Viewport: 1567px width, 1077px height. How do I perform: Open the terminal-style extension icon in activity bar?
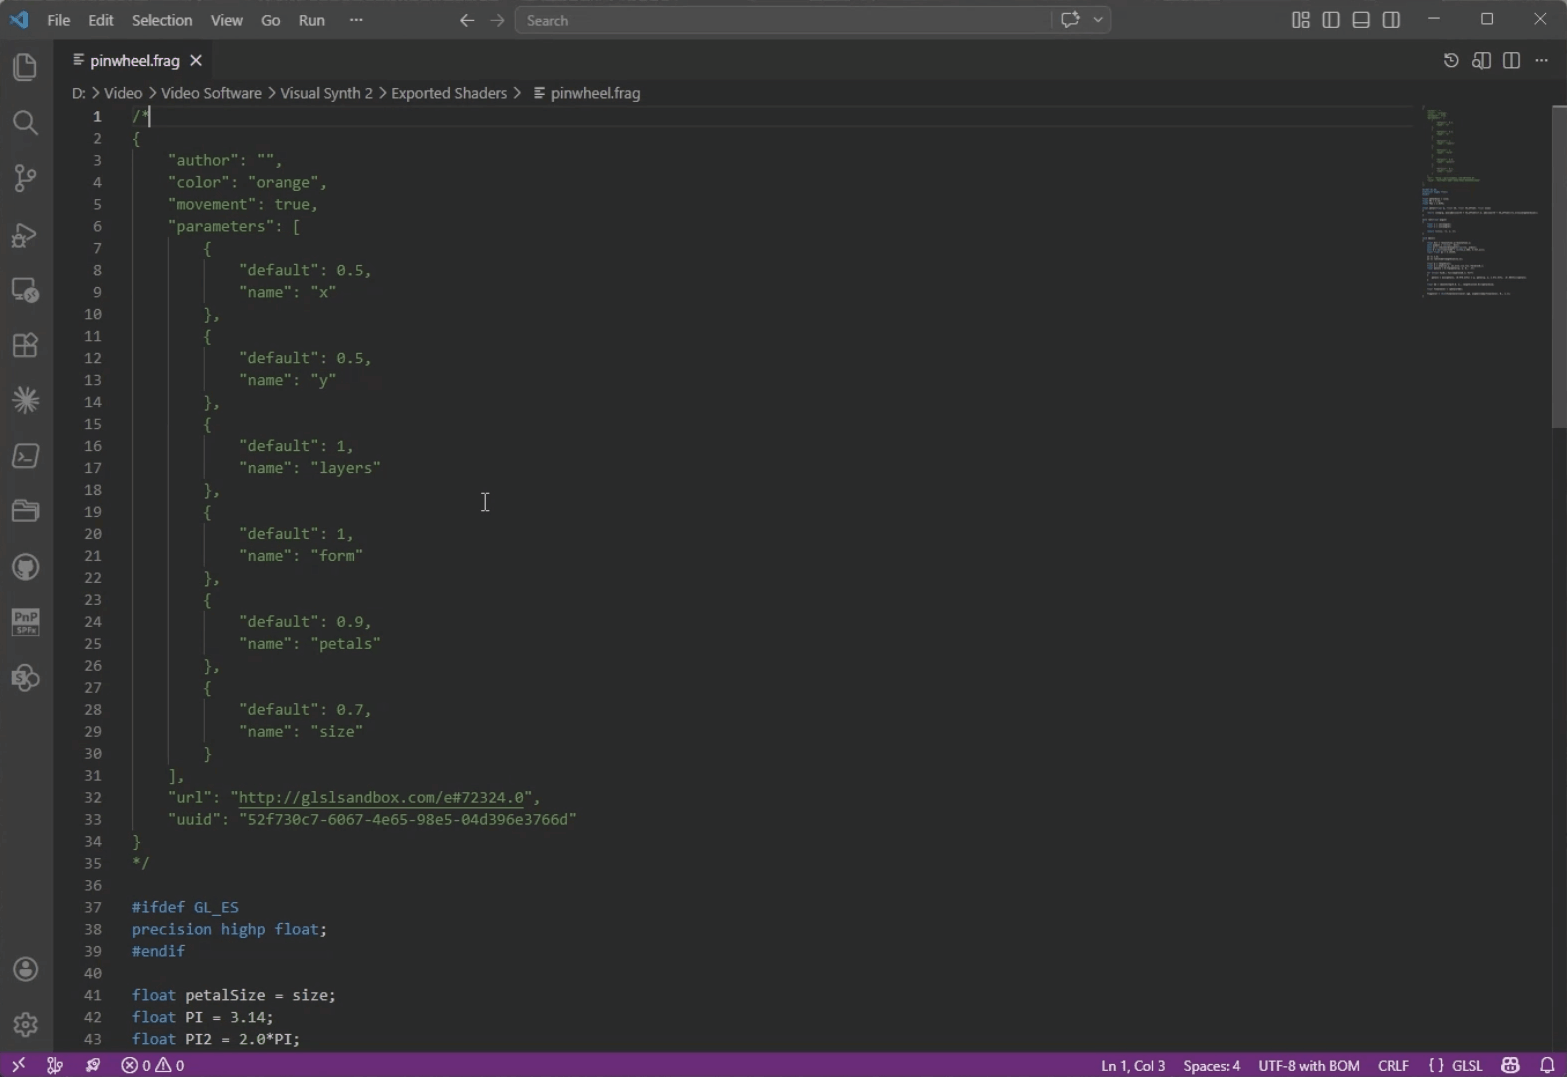tap(25, 456)
